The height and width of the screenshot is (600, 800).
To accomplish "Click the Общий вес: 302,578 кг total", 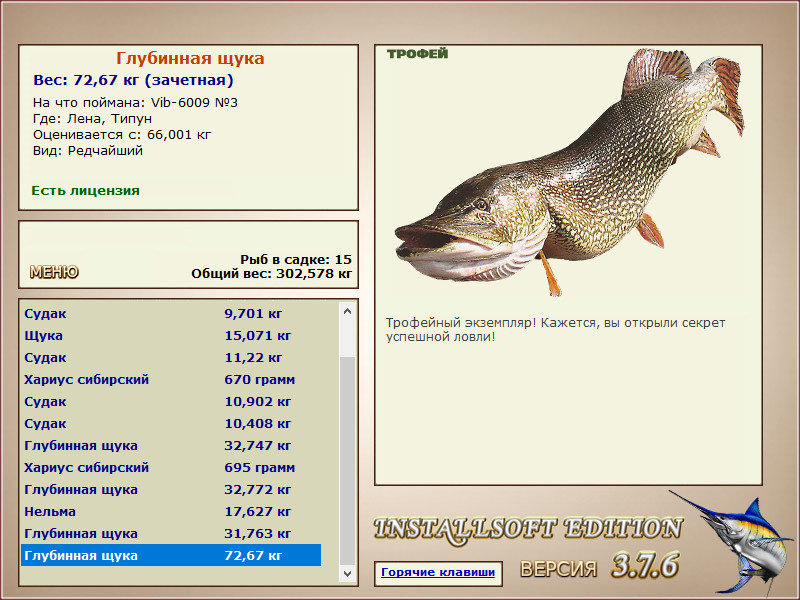I will (x=271, y=274).
